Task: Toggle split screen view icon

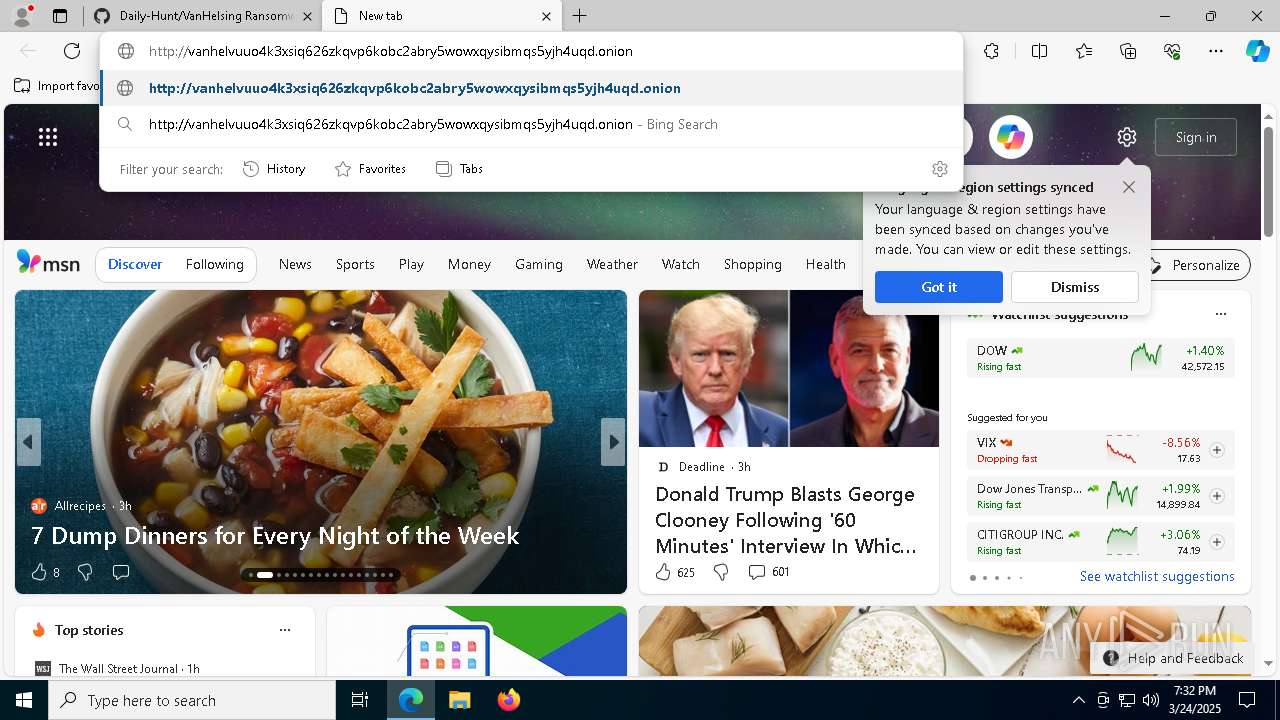Action: click(x=1039, y=51)
